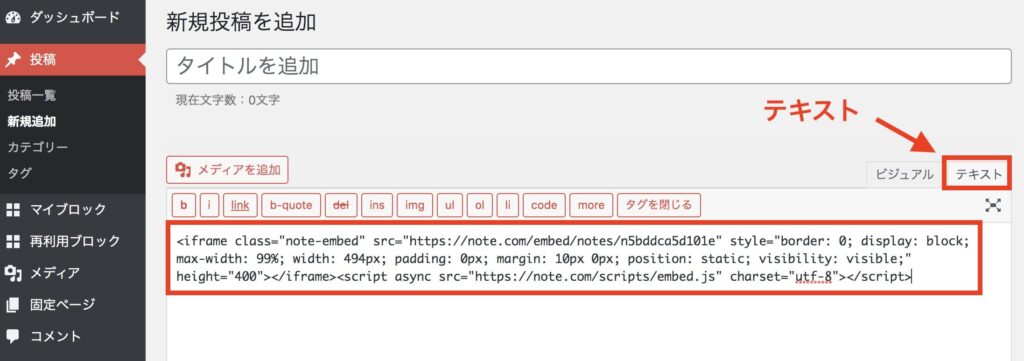The height and width of the screenshot is (361, 1024).
Task: Open the Dashboard icon in sidebar
Action: point(13,18)
